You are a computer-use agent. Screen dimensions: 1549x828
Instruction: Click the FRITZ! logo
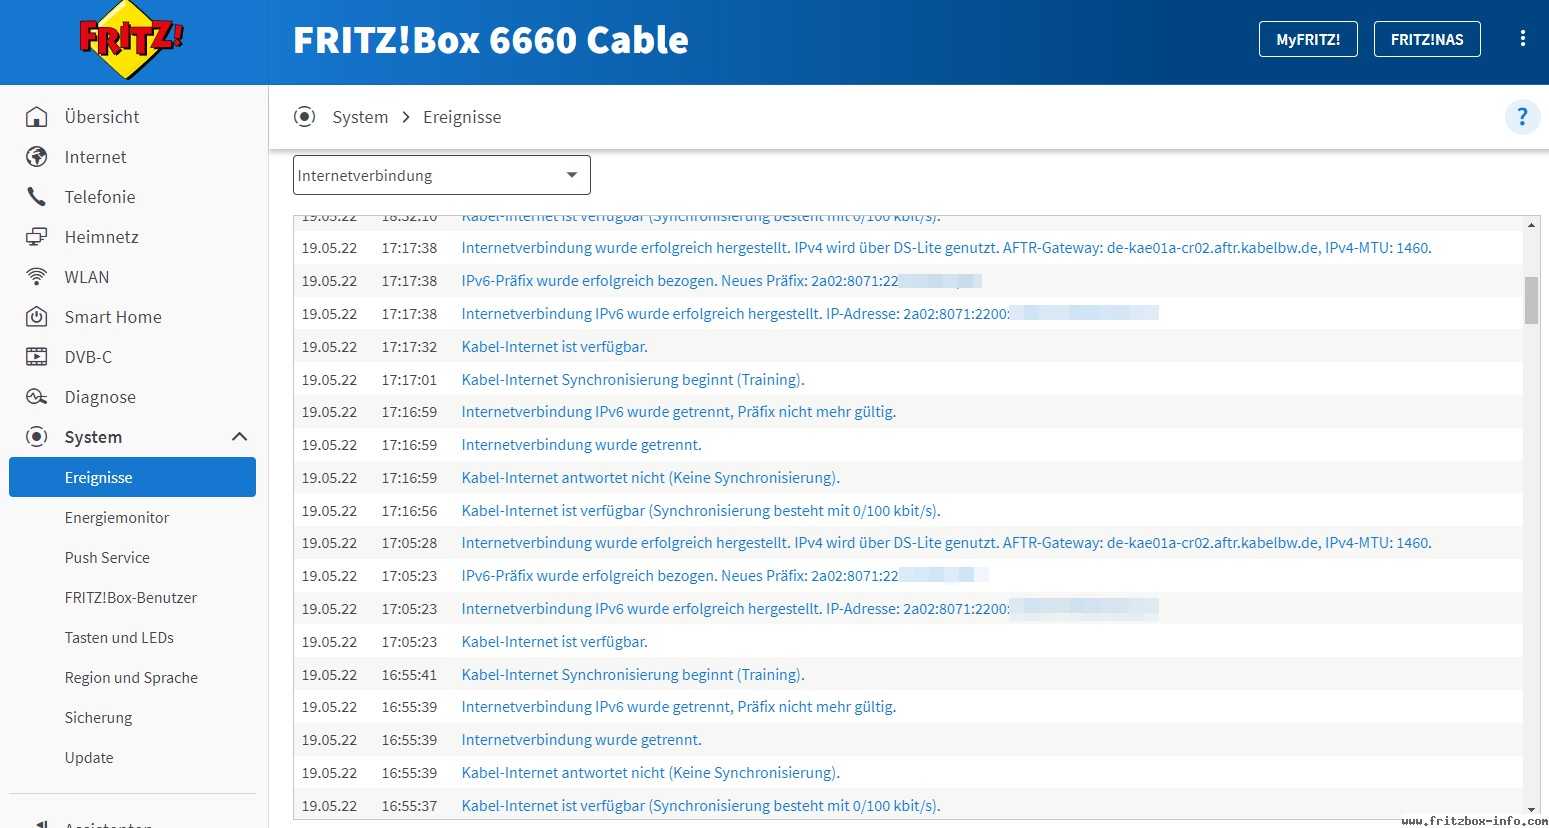[131, 40]
